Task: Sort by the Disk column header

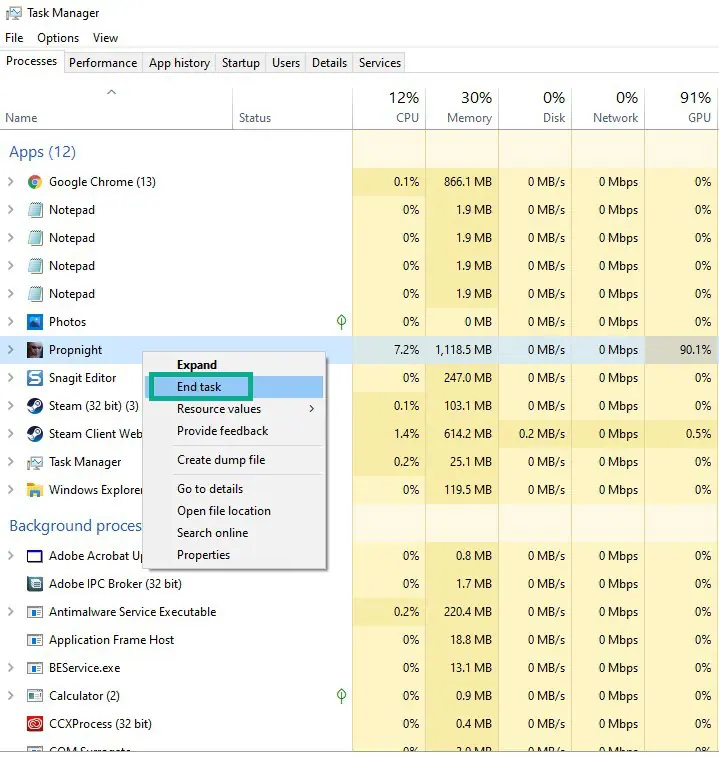Action: click(535, 109)
